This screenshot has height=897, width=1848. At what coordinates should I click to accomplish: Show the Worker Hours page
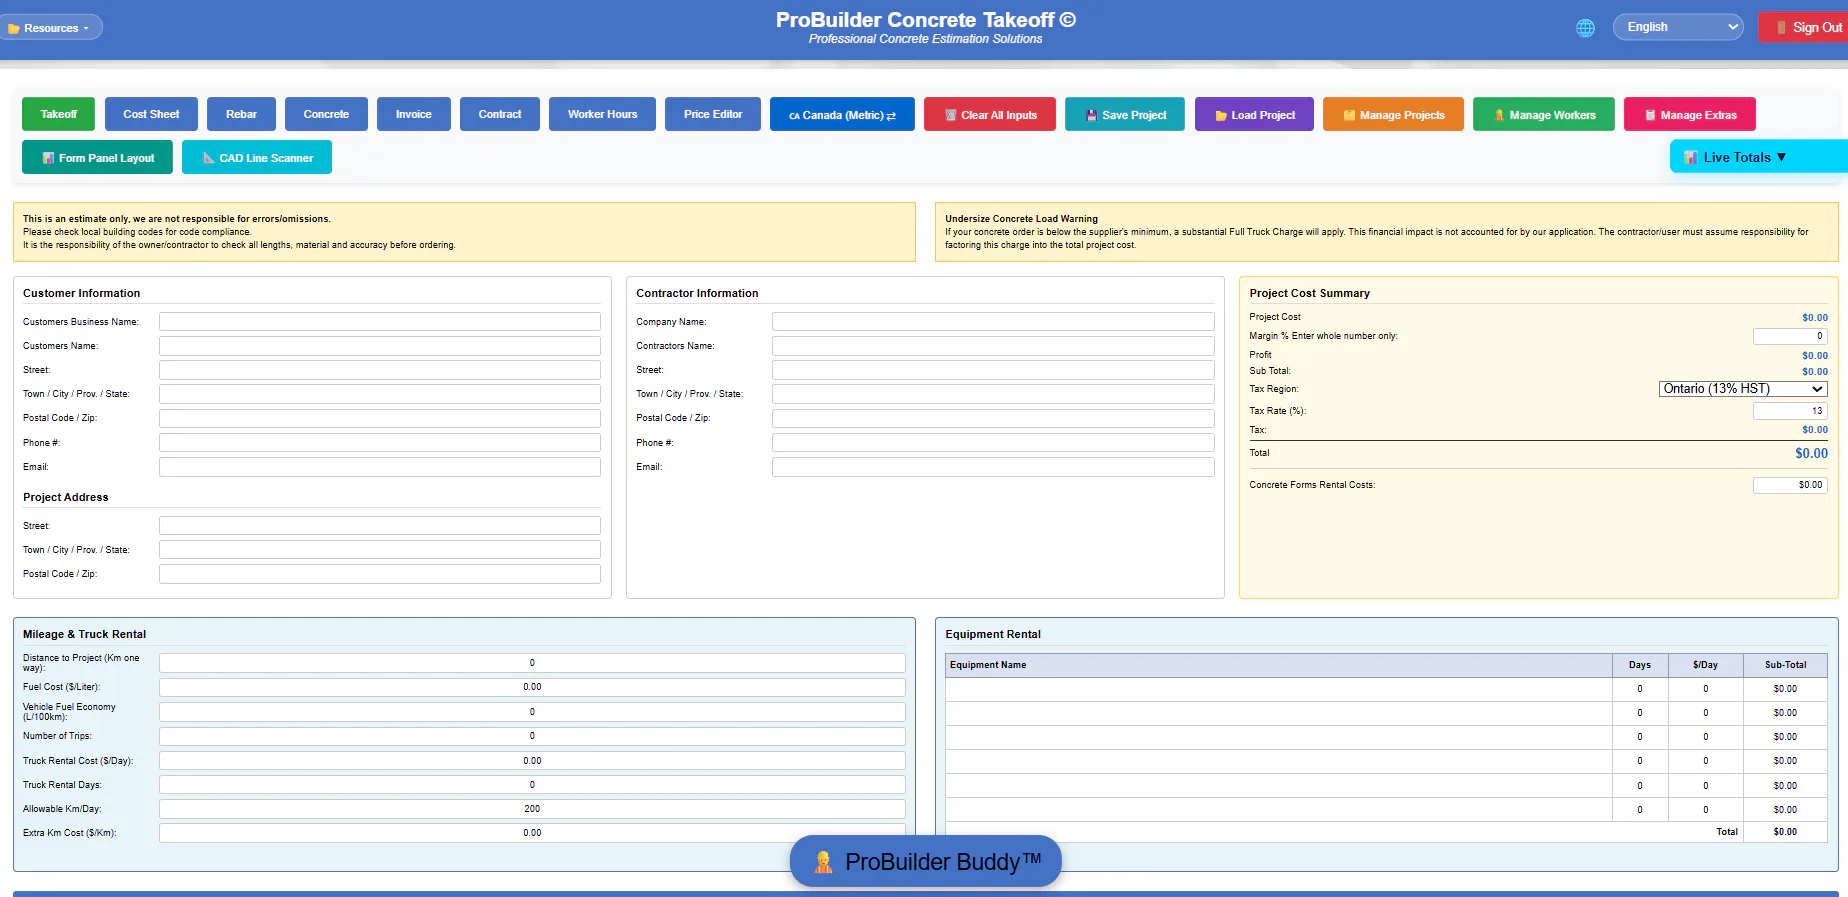(602, 114)
